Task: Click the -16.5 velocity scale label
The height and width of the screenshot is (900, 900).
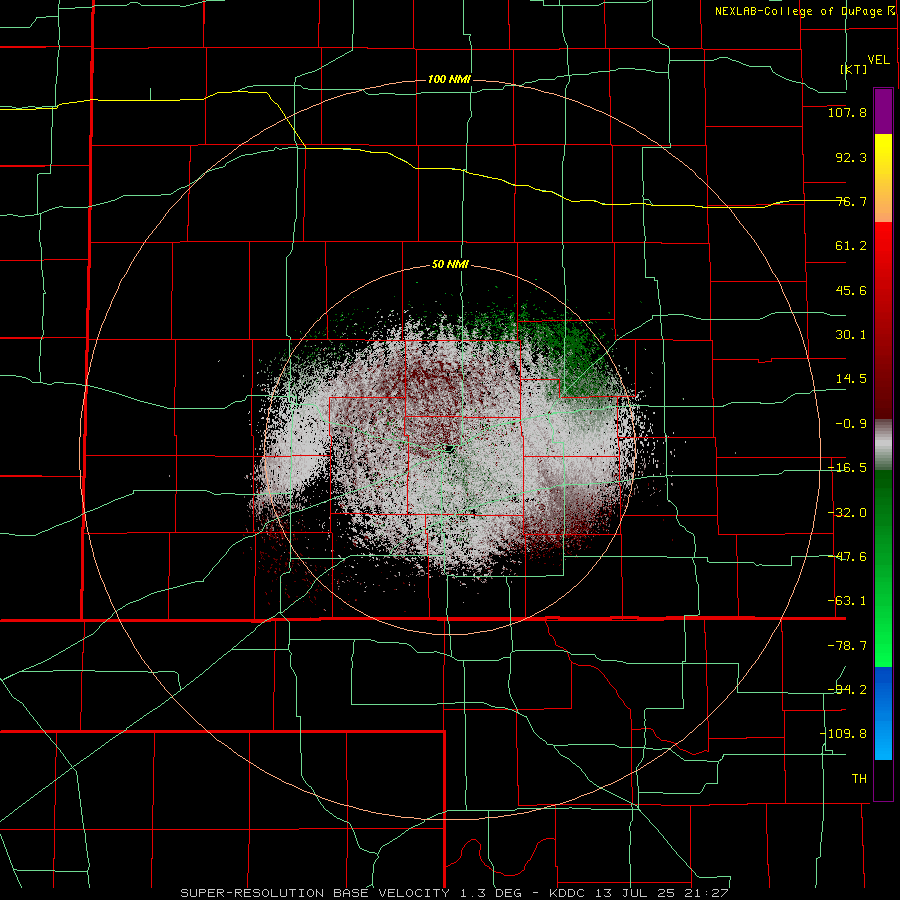Action: (847, 468)
